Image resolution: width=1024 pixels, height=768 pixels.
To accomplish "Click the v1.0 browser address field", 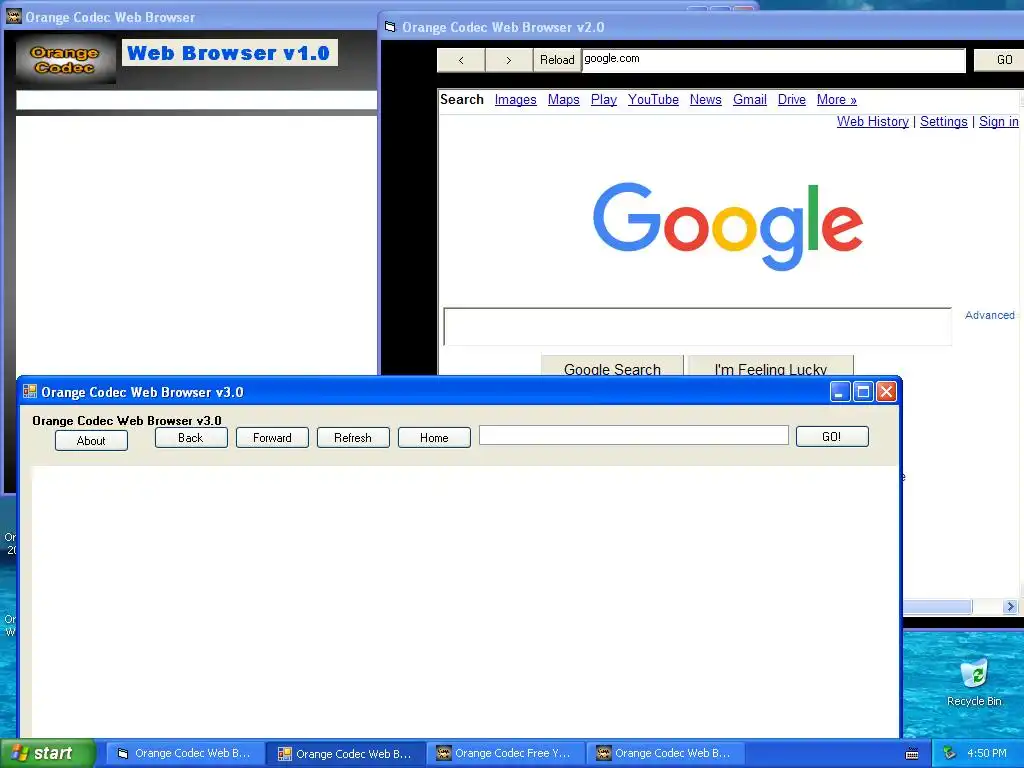I will 197,100.
